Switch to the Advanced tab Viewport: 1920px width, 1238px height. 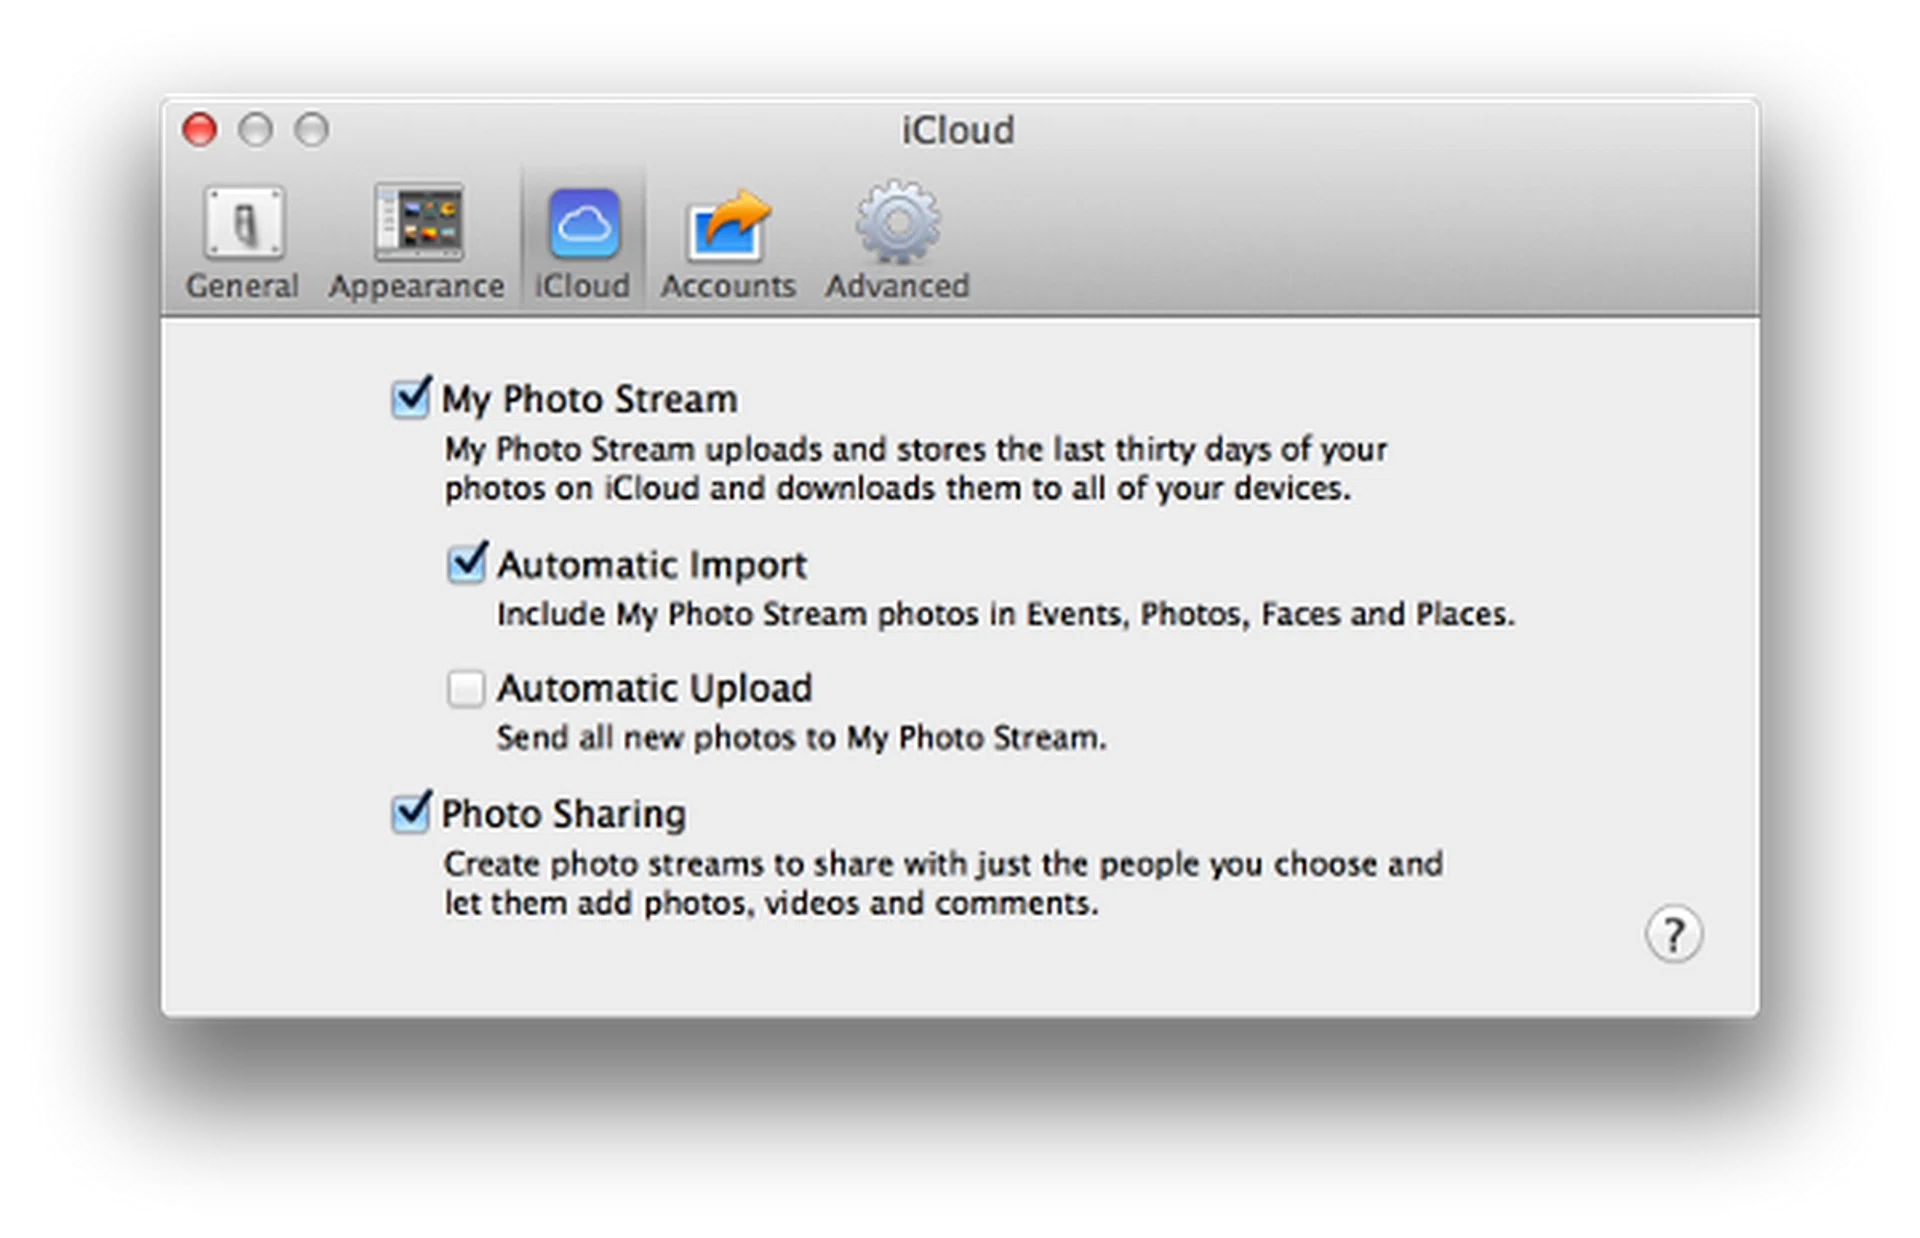[896, 240]
